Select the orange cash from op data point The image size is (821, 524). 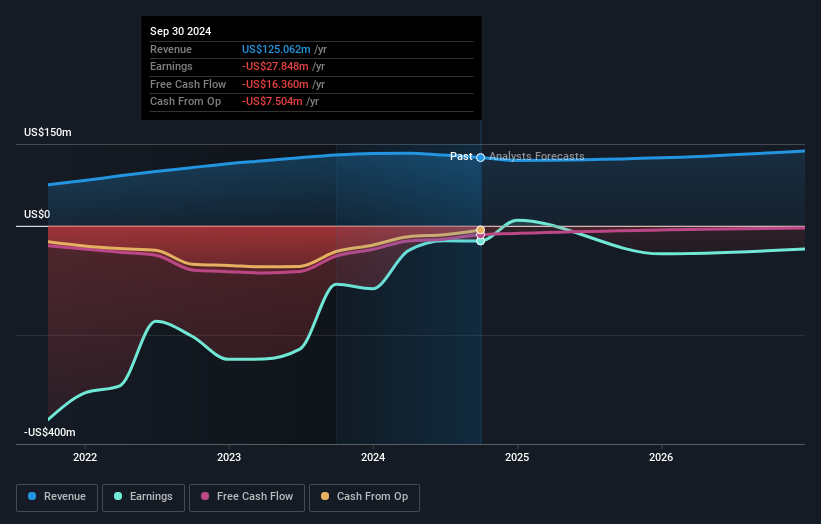(x=481, y=230)
